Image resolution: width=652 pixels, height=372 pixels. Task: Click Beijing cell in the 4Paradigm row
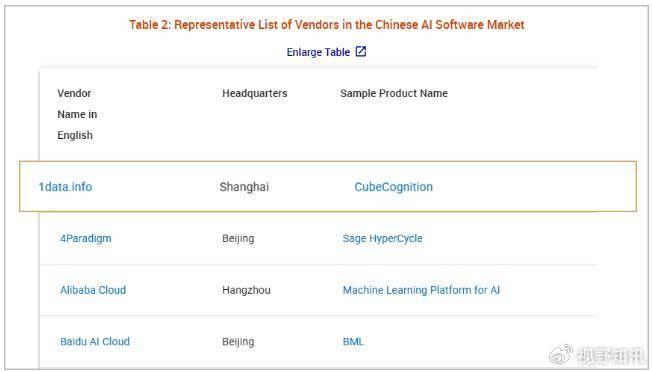tap(238, 239)
